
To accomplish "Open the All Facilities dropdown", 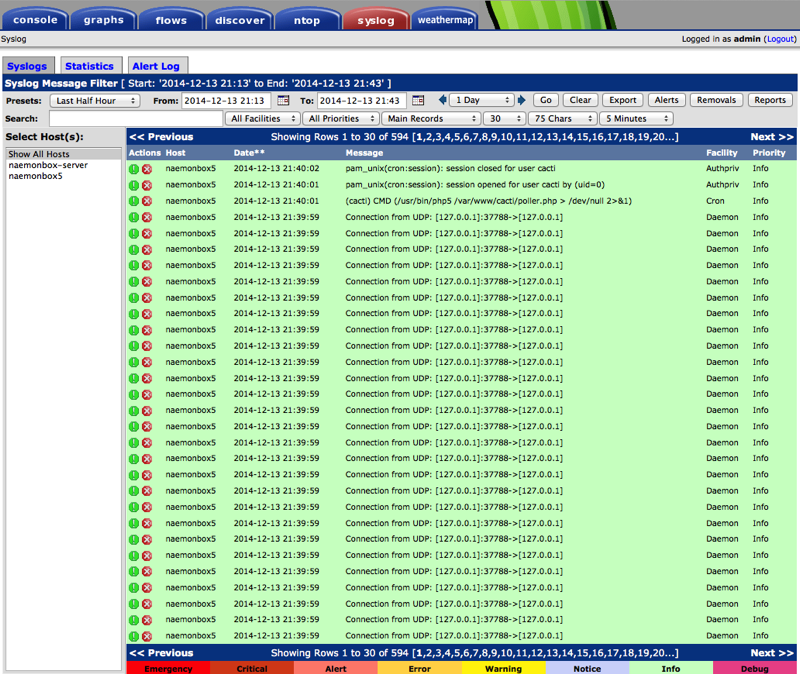I will pyautogui.click(x=263, y=119).
